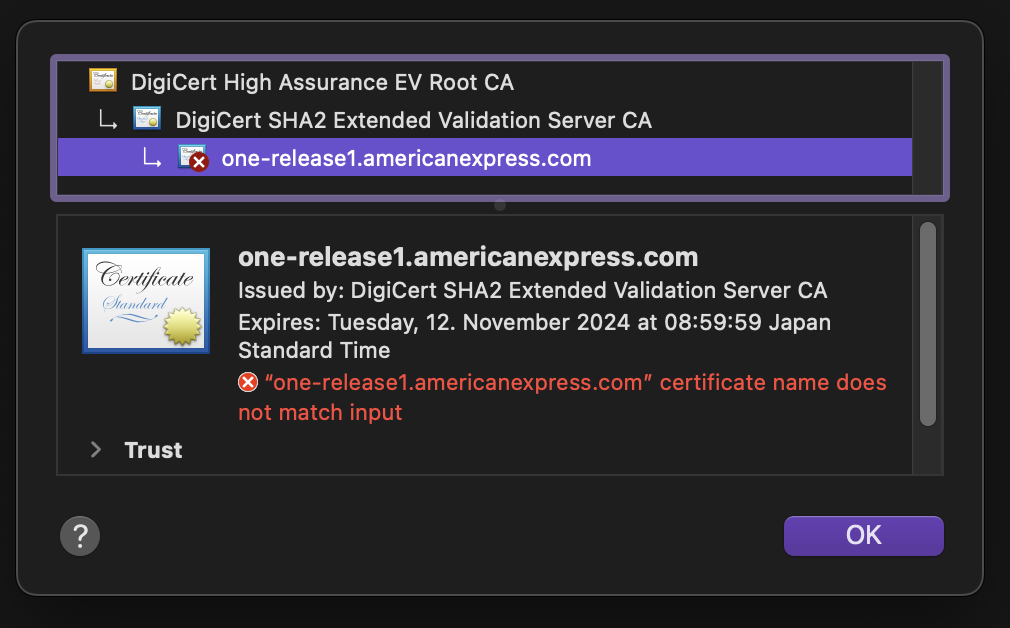Viewport: 1010px width, 628px height.
Task: Select DigiCert SHA2 Extended Validation Server CA
Action: click(413, 120)
